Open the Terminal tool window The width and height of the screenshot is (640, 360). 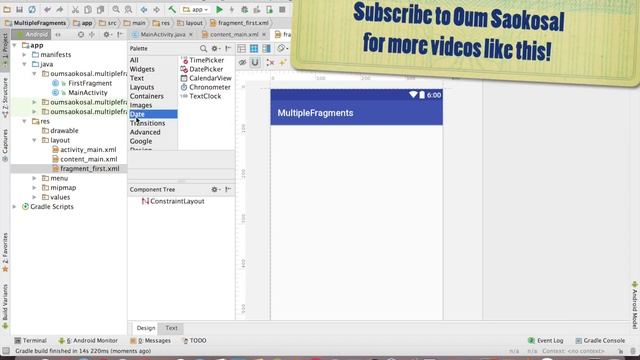click(x=31, y=340)
